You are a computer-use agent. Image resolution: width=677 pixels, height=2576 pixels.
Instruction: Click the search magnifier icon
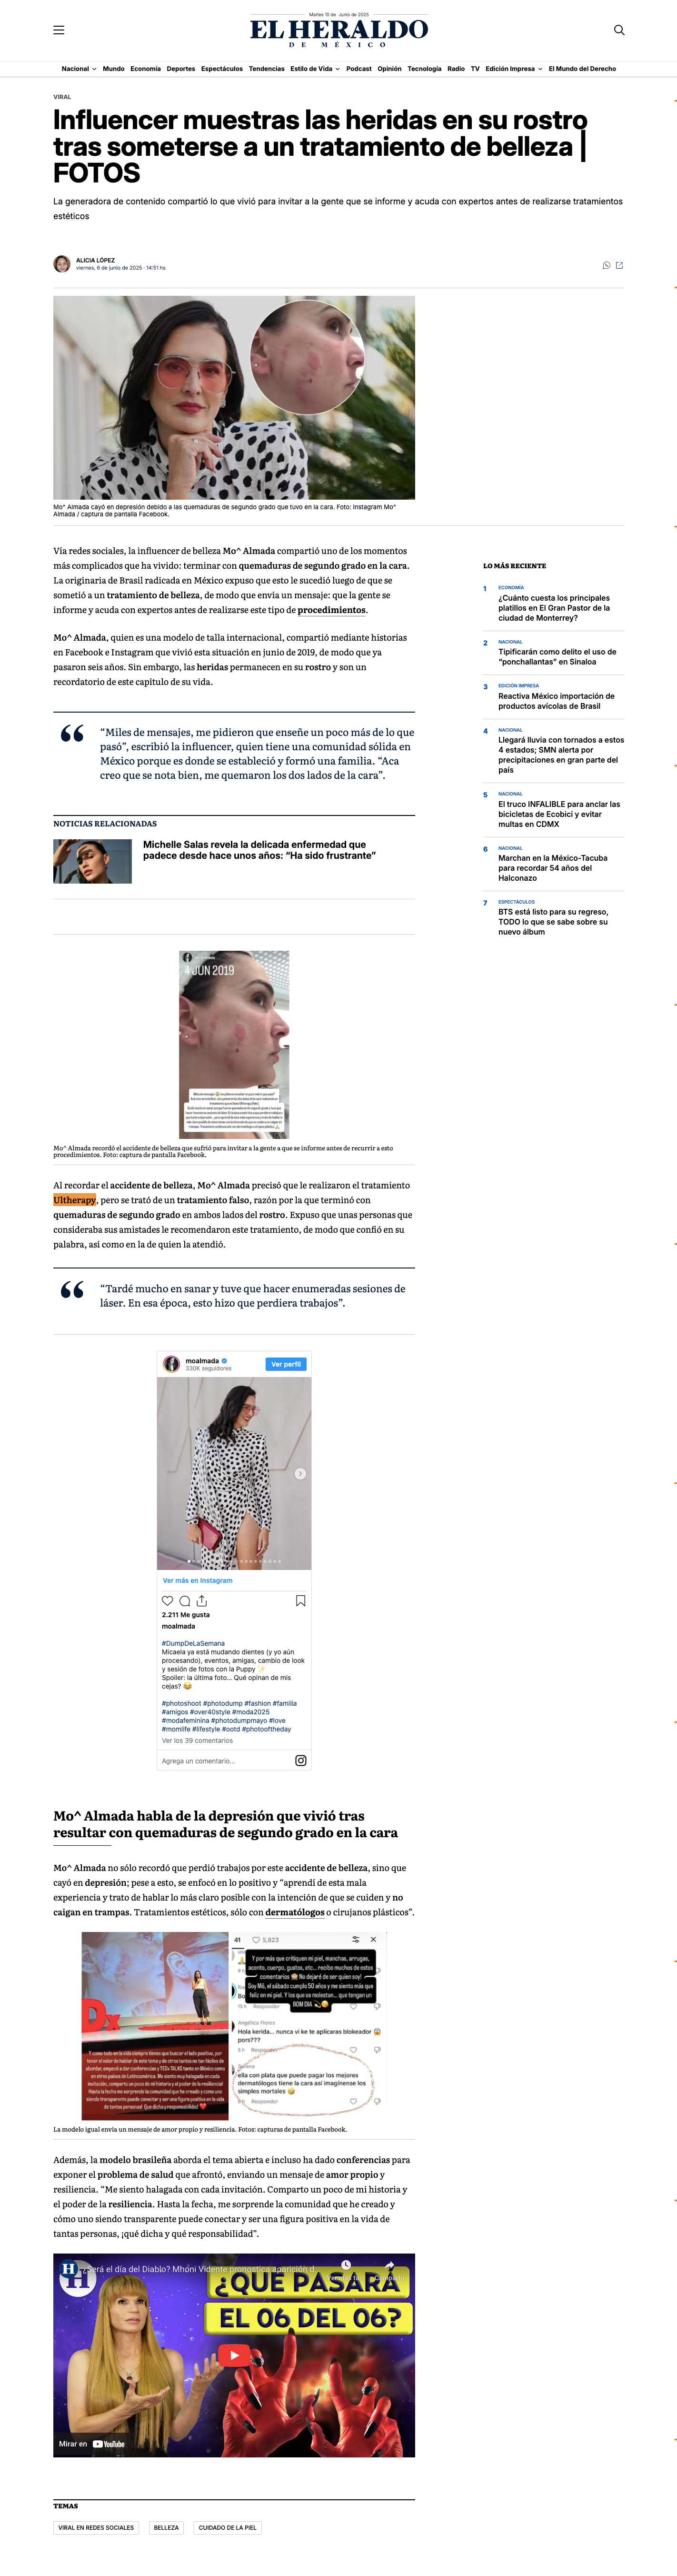tap(619, 30)
